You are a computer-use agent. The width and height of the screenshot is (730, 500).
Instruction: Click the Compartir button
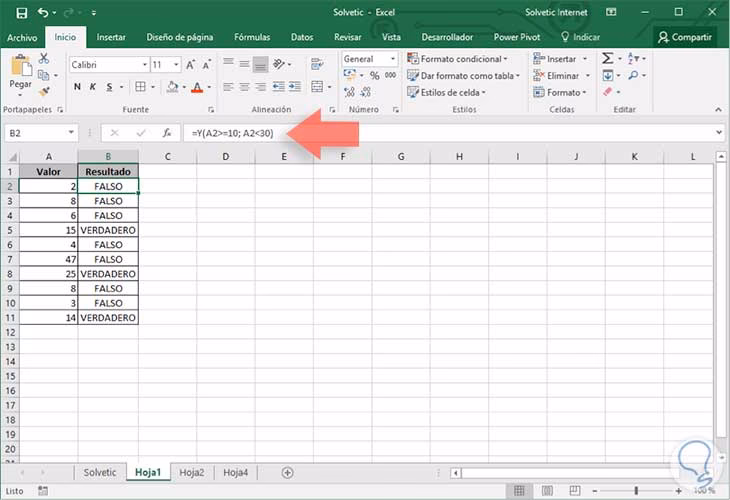[684, 37]
